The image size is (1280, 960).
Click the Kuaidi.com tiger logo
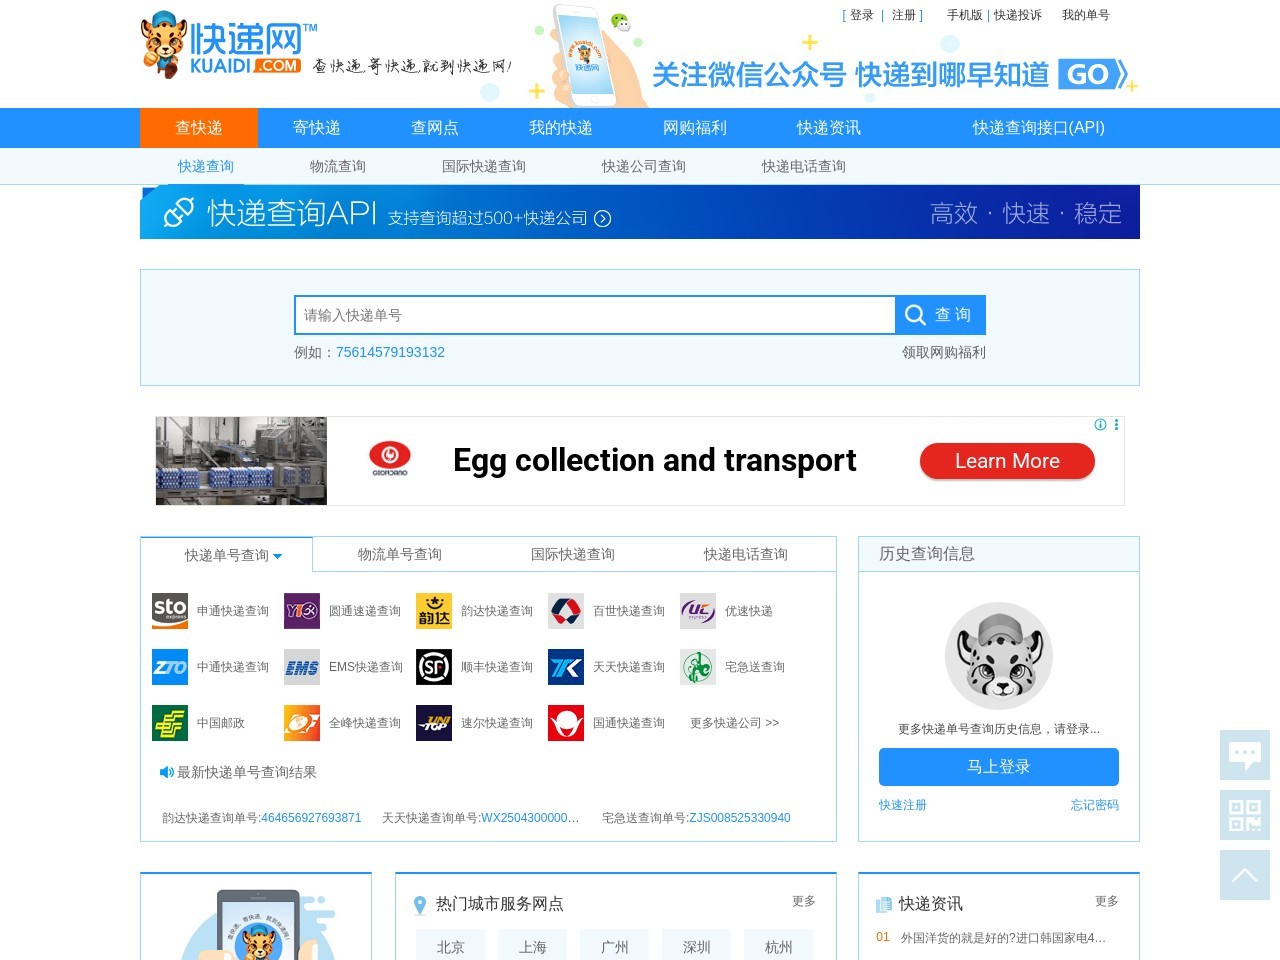tap(229, 45)
